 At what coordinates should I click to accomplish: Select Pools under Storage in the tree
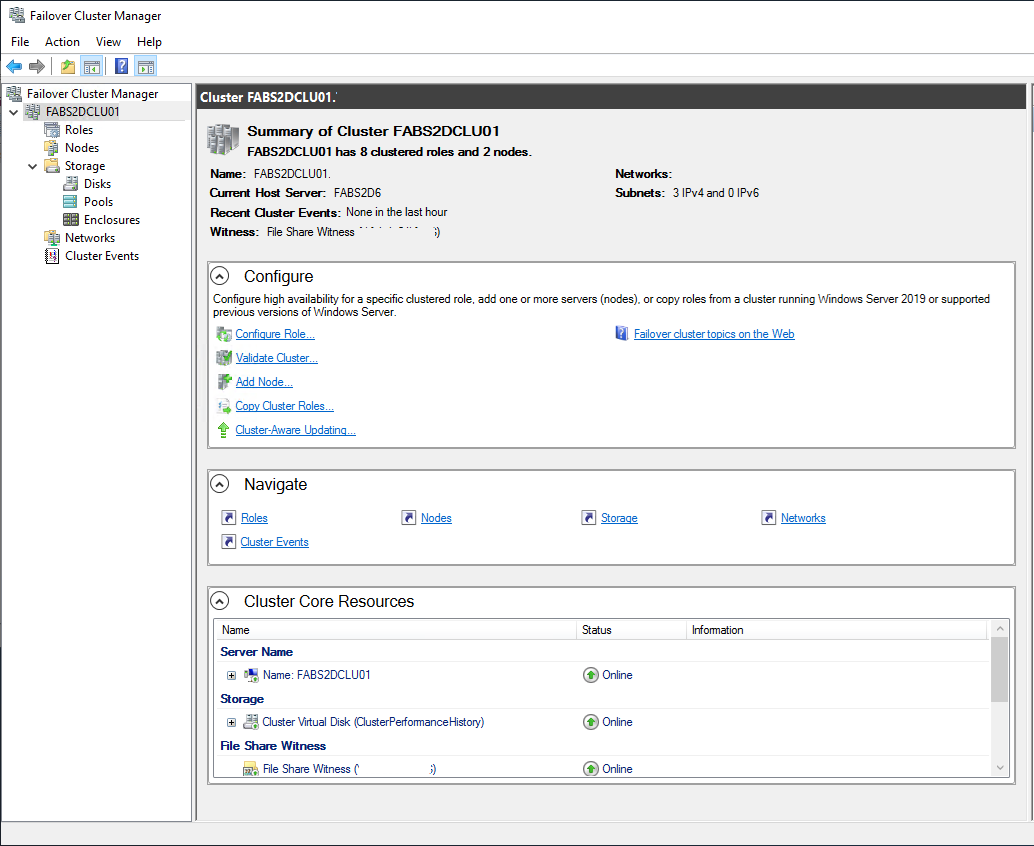tap(98, 202)
